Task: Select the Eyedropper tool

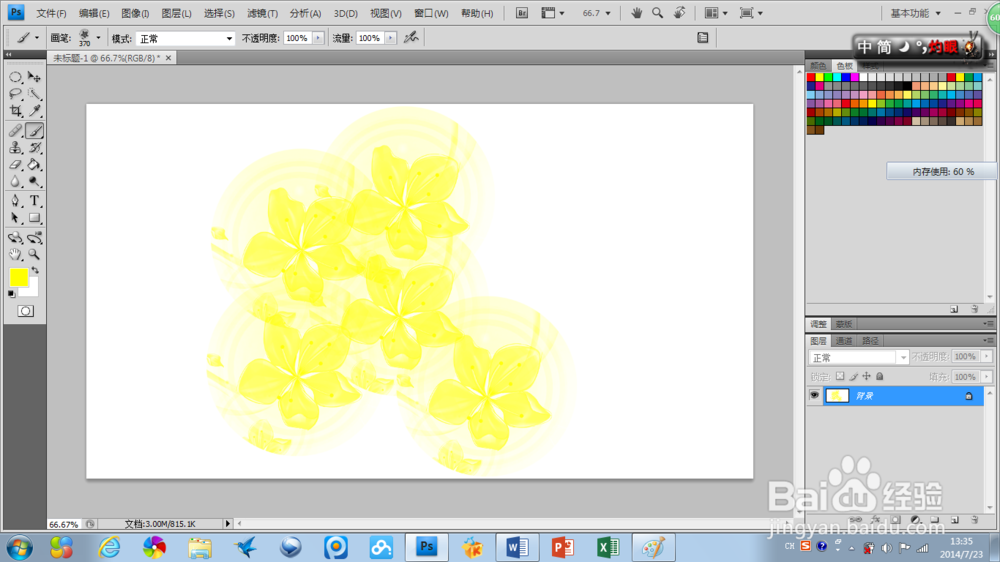Action: coord(34,111)
